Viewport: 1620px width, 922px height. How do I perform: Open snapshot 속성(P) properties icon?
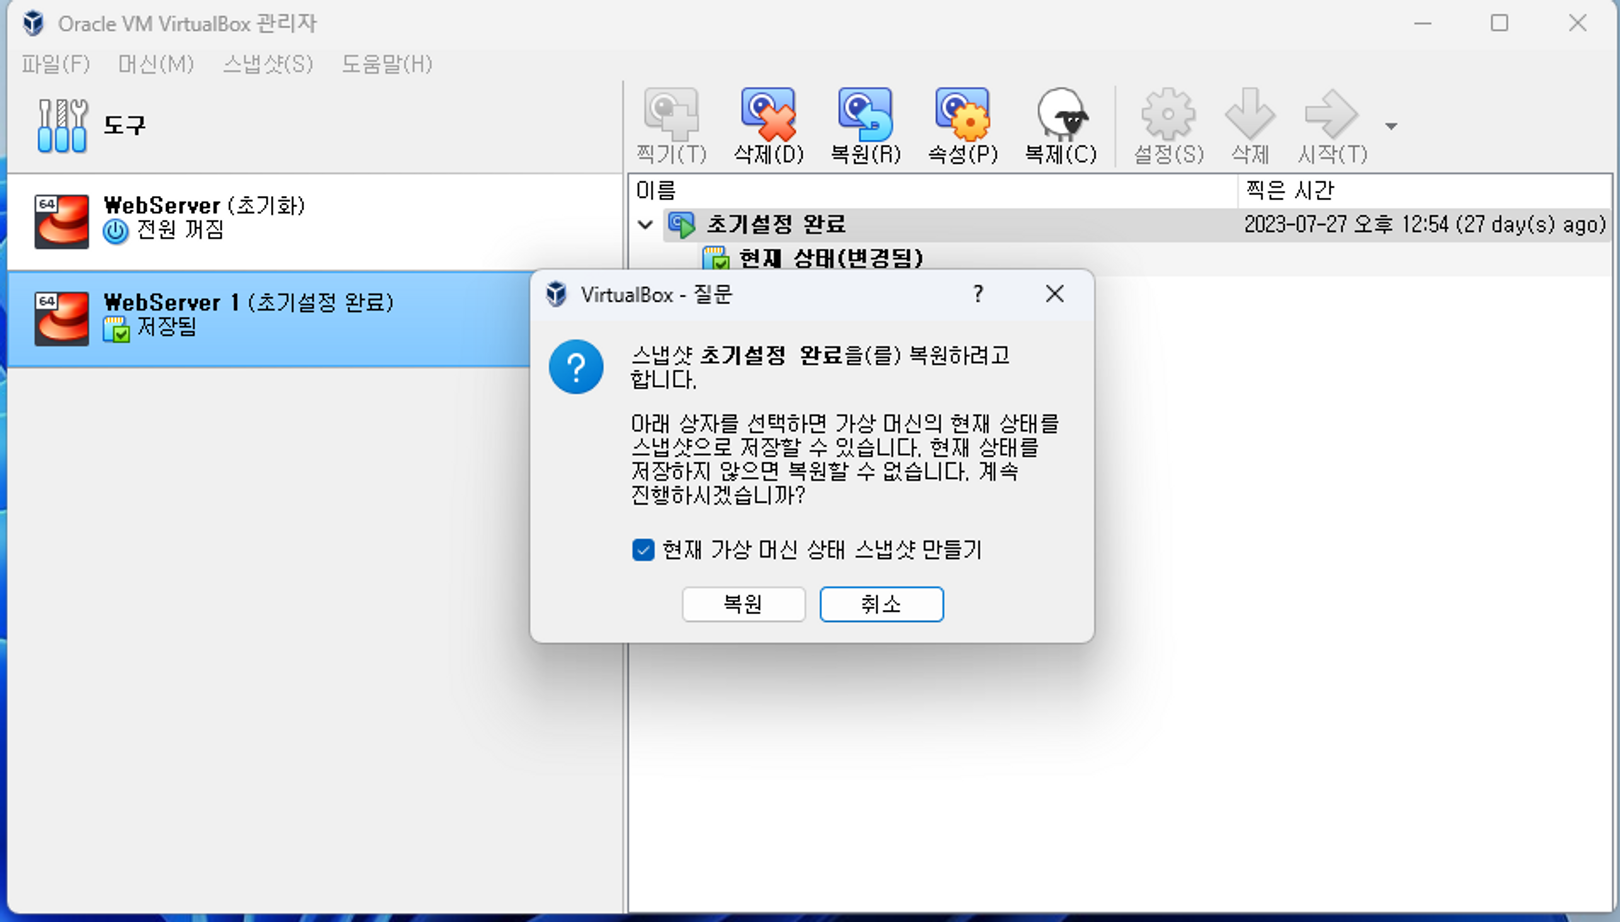(962, 113)
